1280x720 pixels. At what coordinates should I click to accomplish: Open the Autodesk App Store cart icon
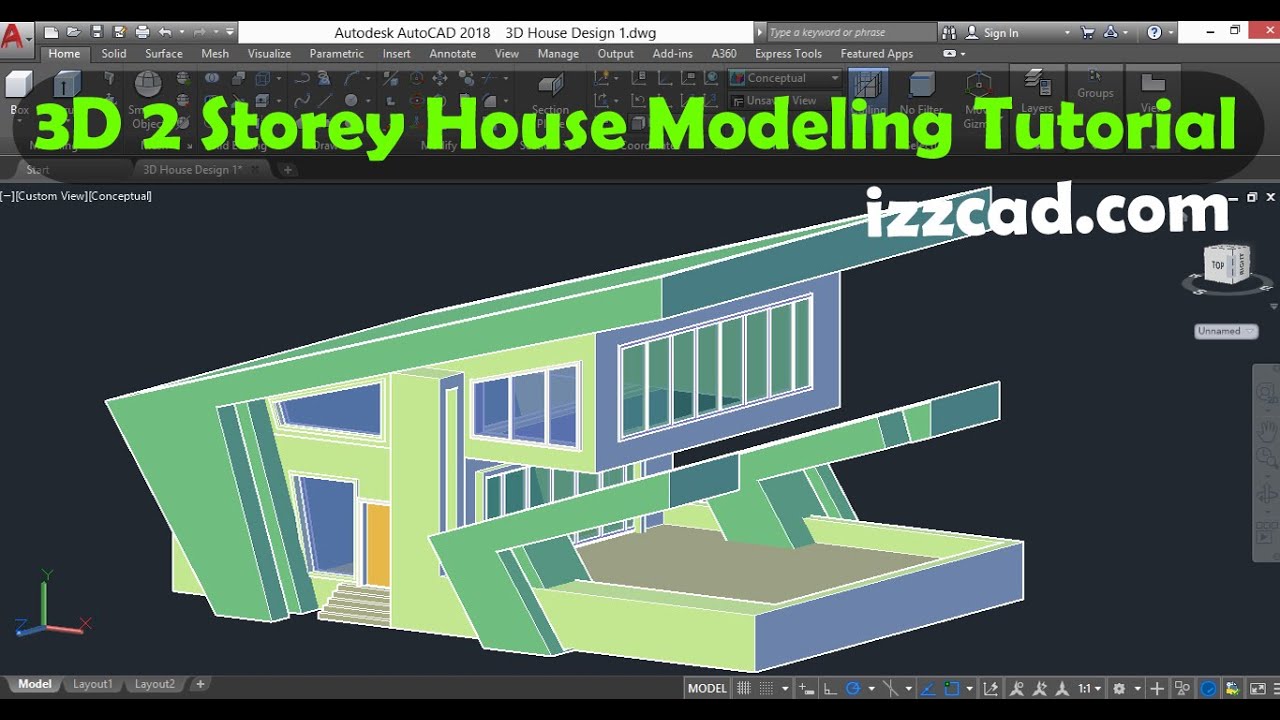coord(1088,32)
